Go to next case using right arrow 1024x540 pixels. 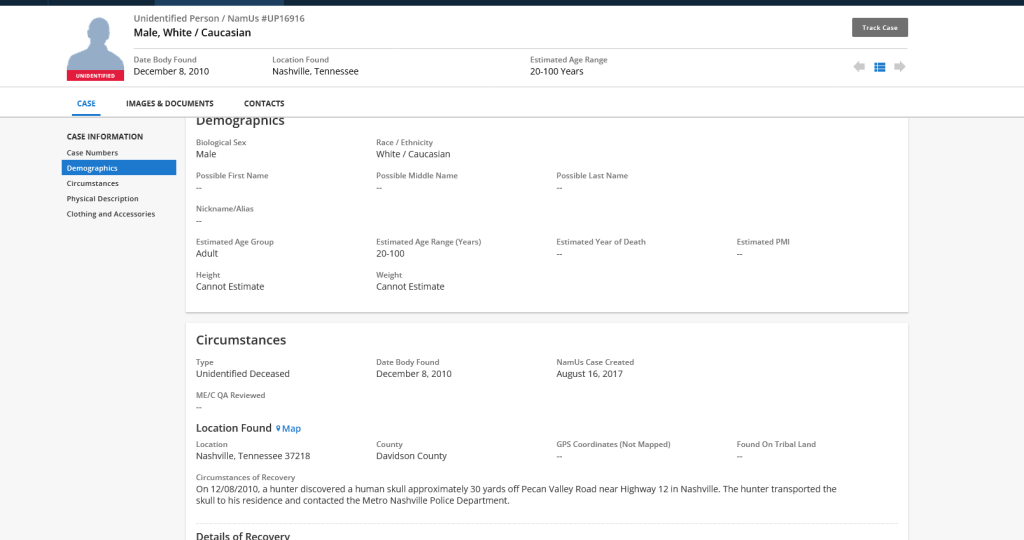click(900, 67)
